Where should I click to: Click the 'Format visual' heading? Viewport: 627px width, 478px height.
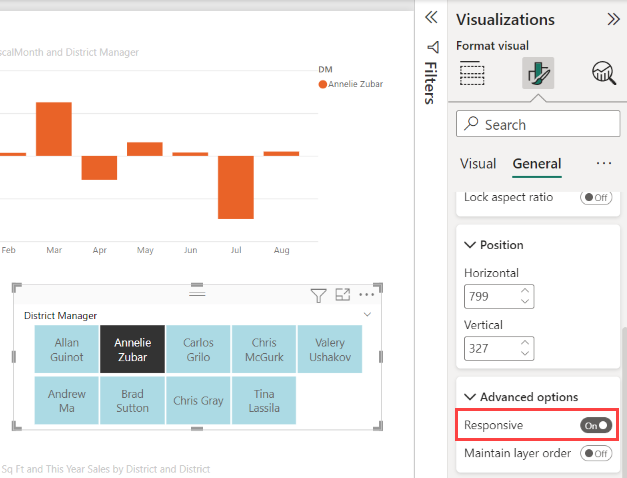coord(492,46)
